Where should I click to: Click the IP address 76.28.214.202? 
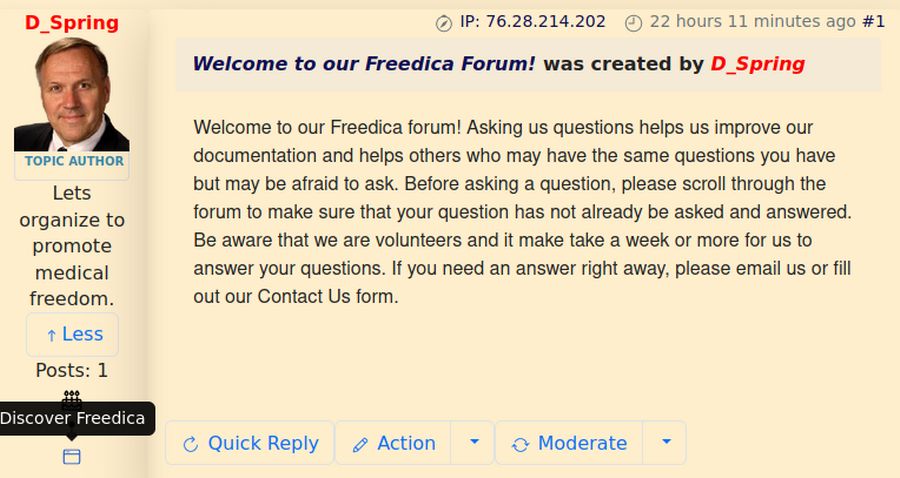point(546,21)
